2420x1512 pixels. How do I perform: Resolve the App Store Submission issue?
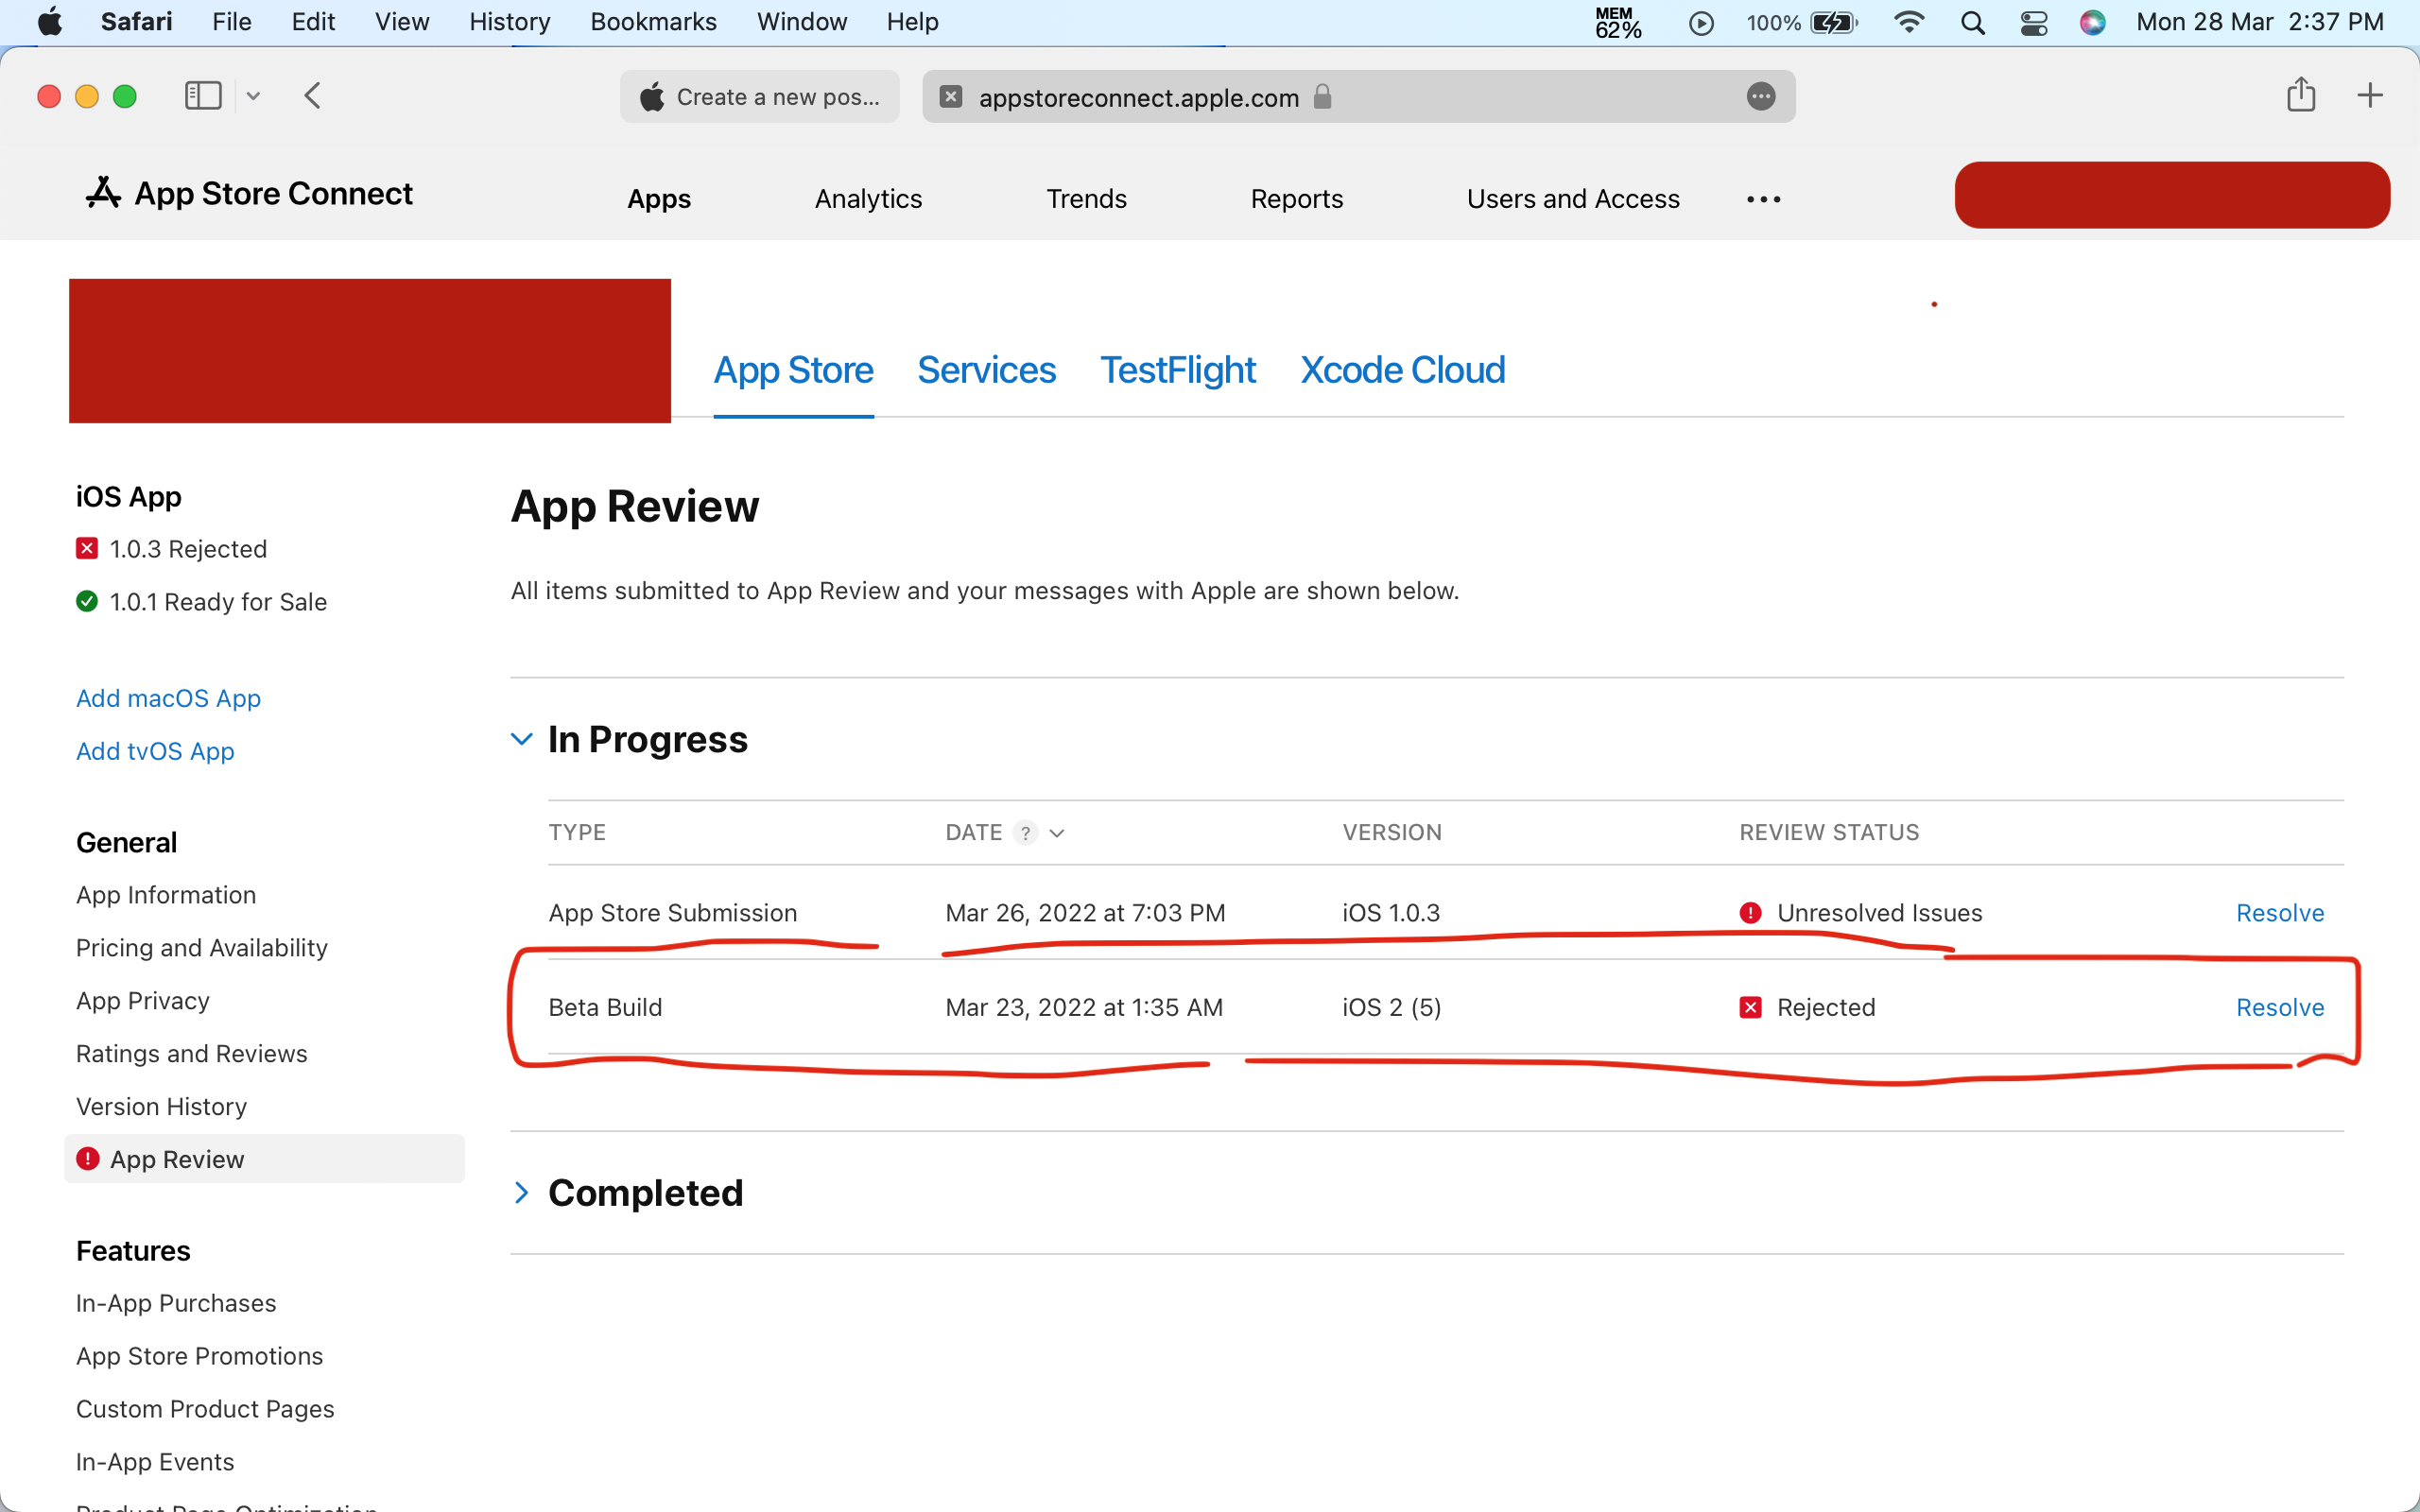coord(2280,913)
